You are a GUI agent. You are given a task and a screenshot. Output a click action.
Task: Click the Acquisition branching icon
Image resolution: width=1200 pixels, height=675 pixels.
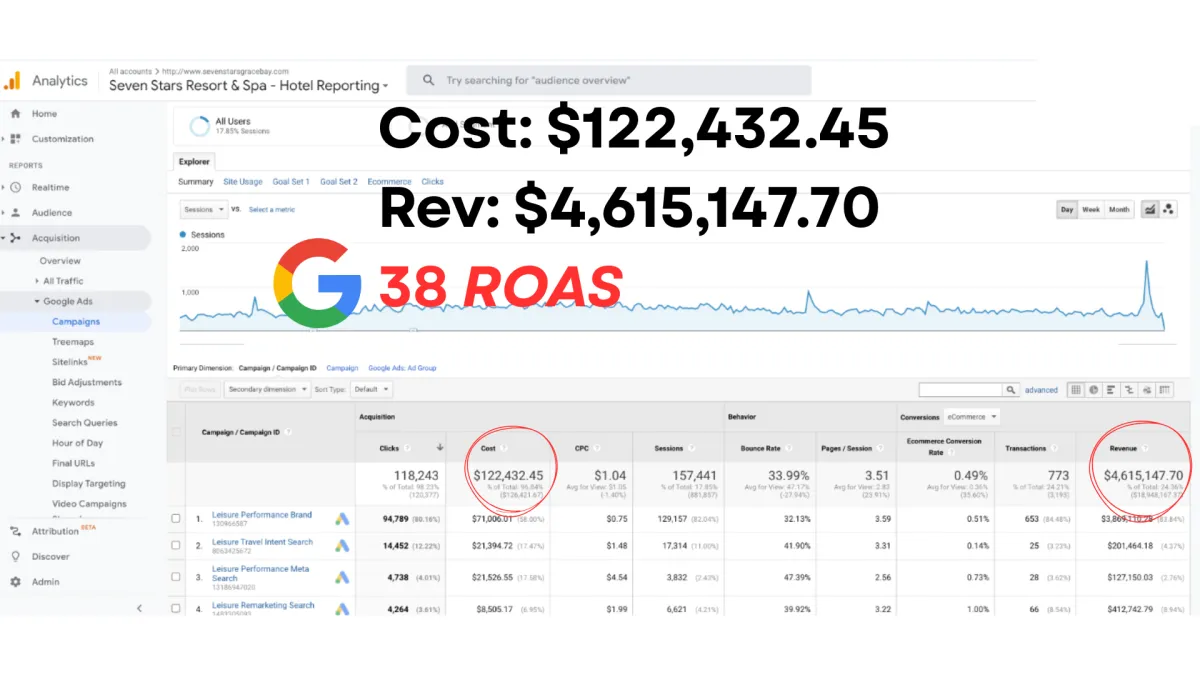pos(16,238)
